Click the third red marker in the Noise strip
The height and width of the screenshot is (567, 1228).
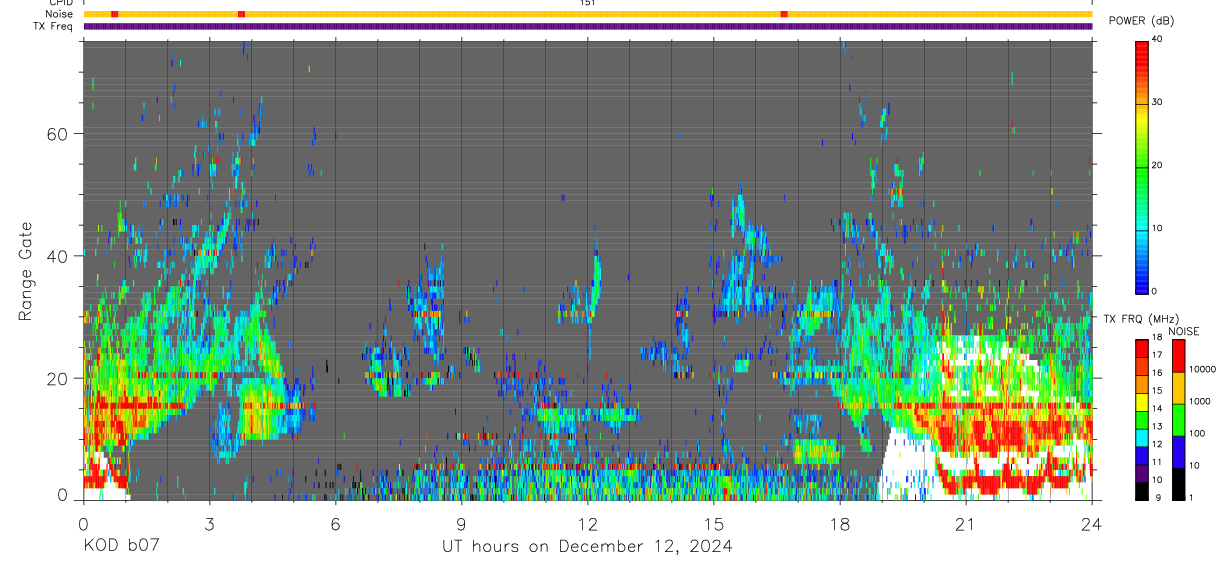coord(784,14)
